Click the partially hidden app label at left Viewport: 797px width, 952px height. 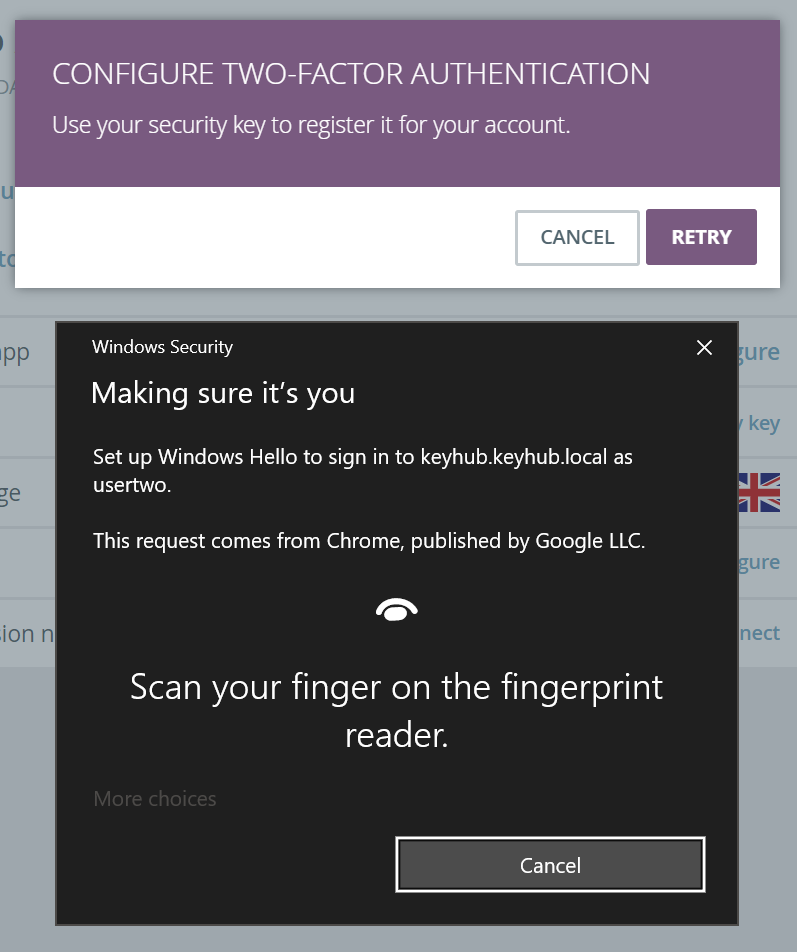coord(15,353)
